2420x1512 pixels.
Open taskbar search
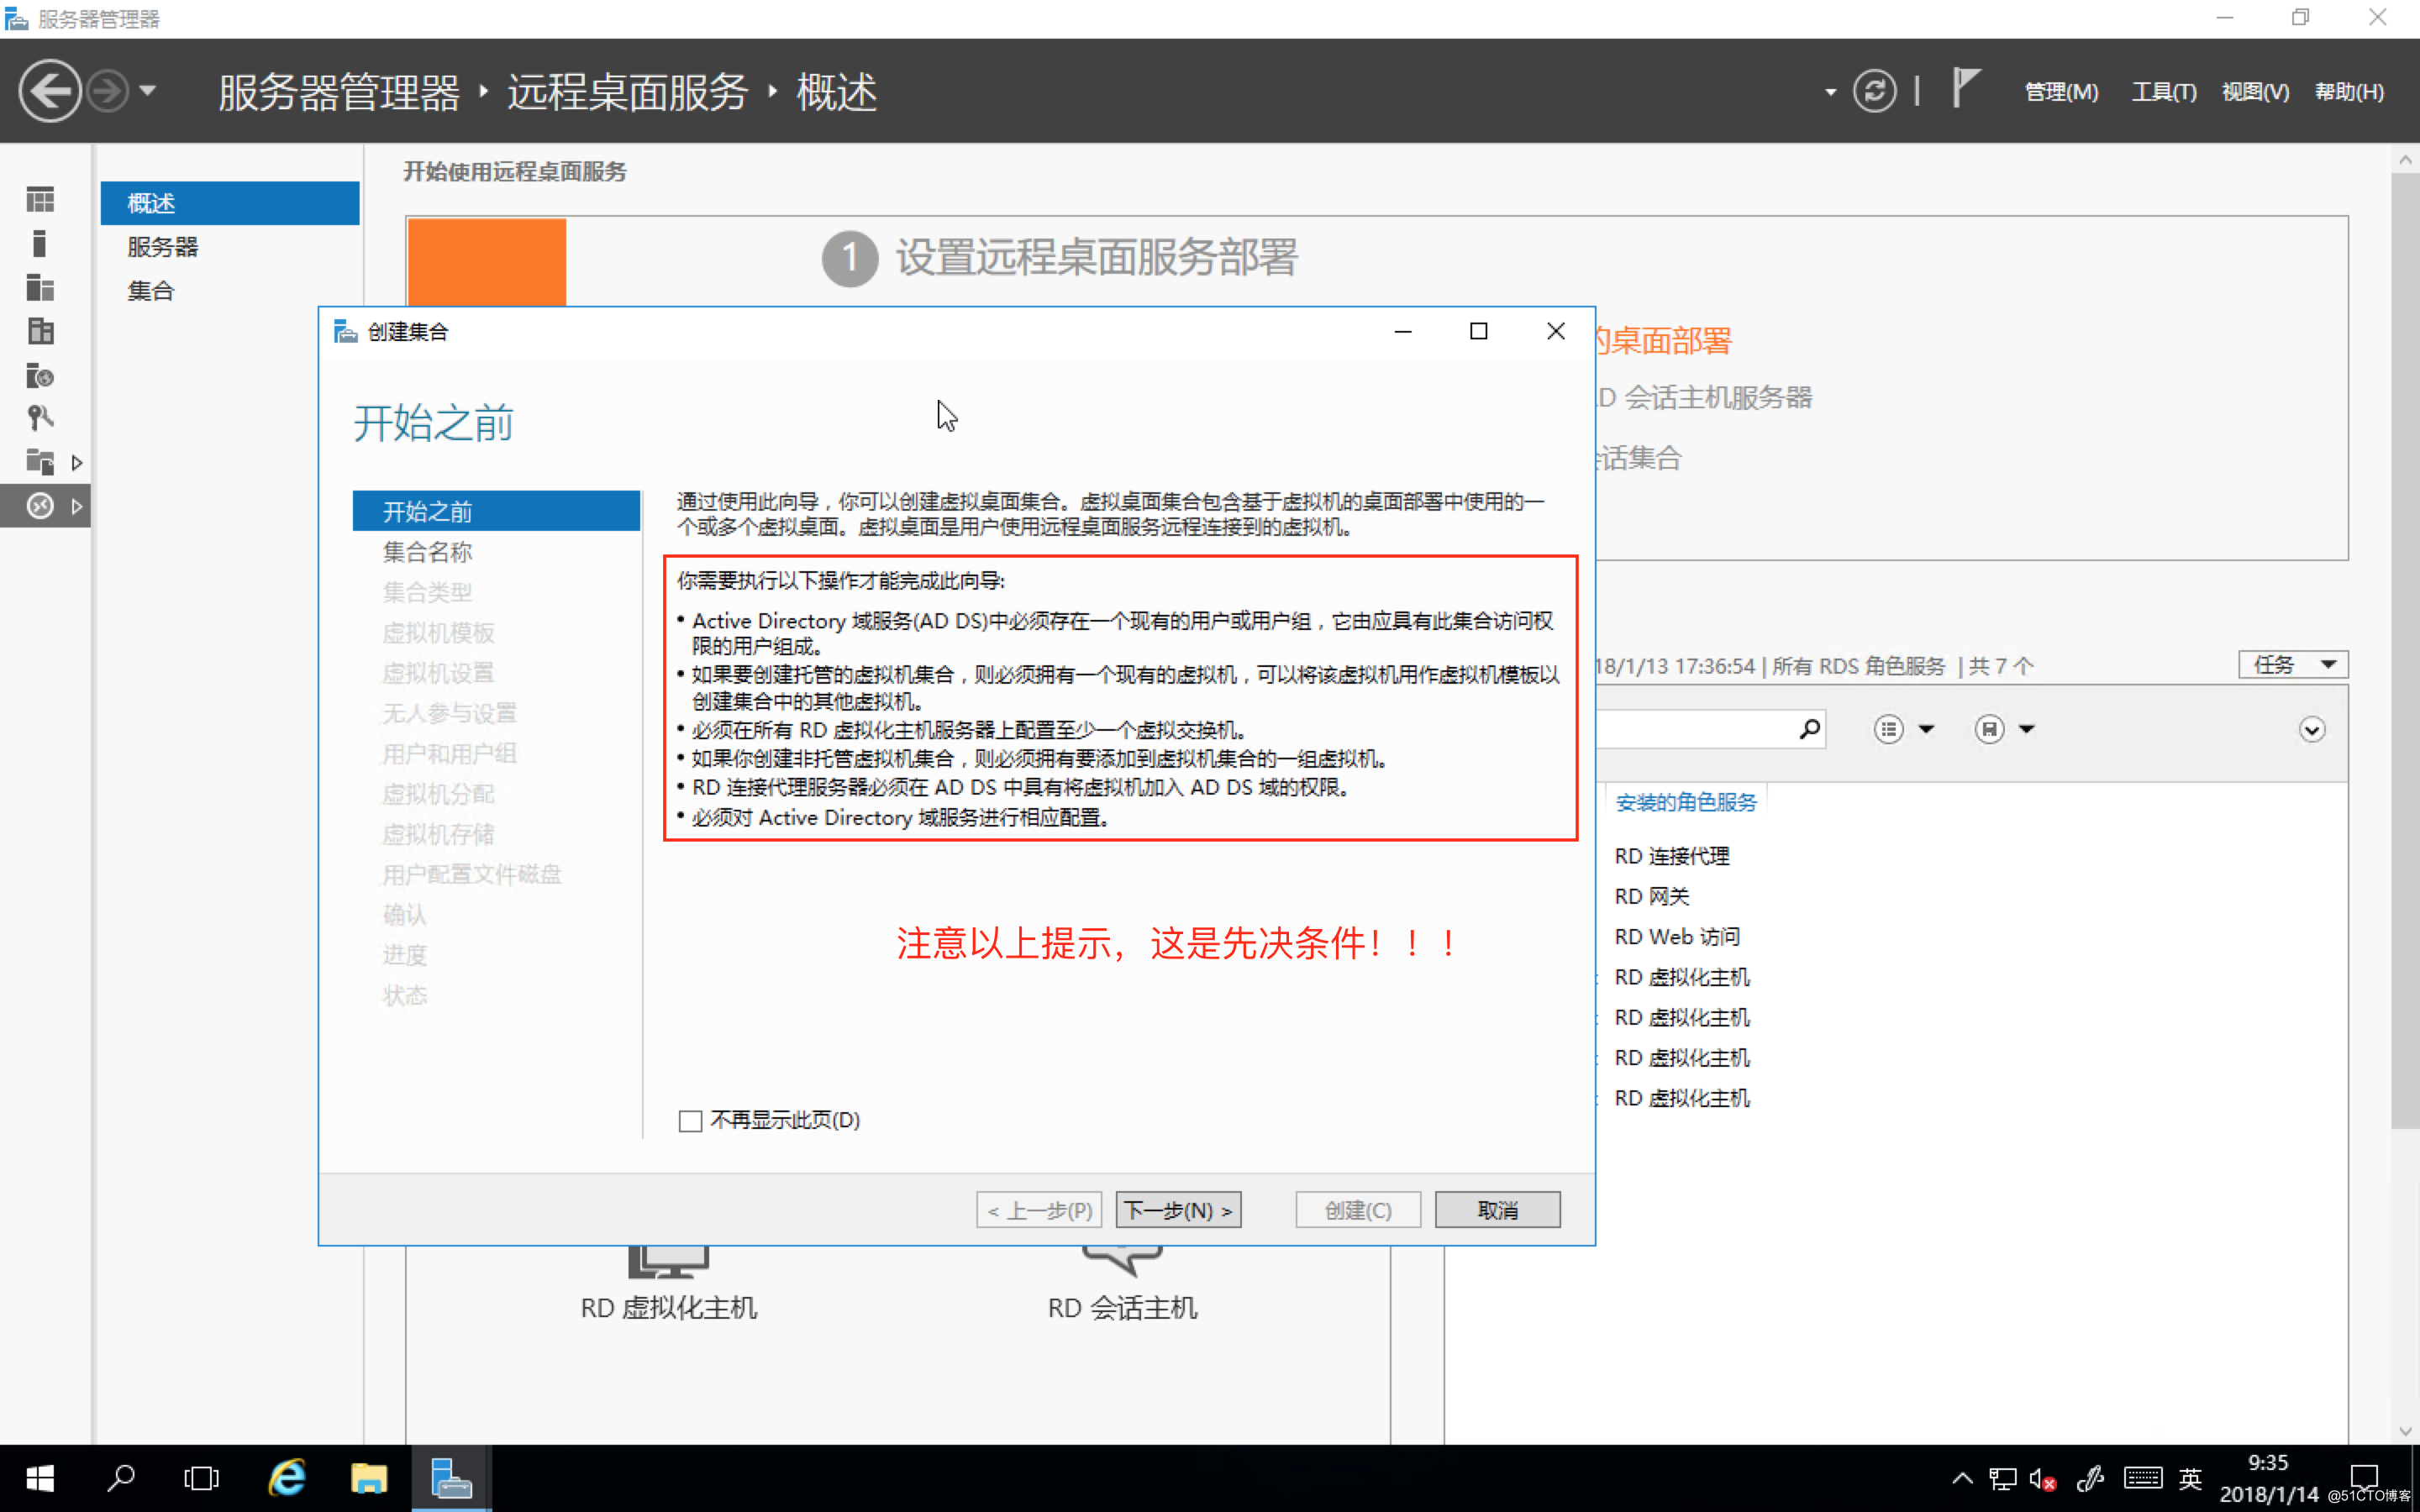coord(121,1478)
